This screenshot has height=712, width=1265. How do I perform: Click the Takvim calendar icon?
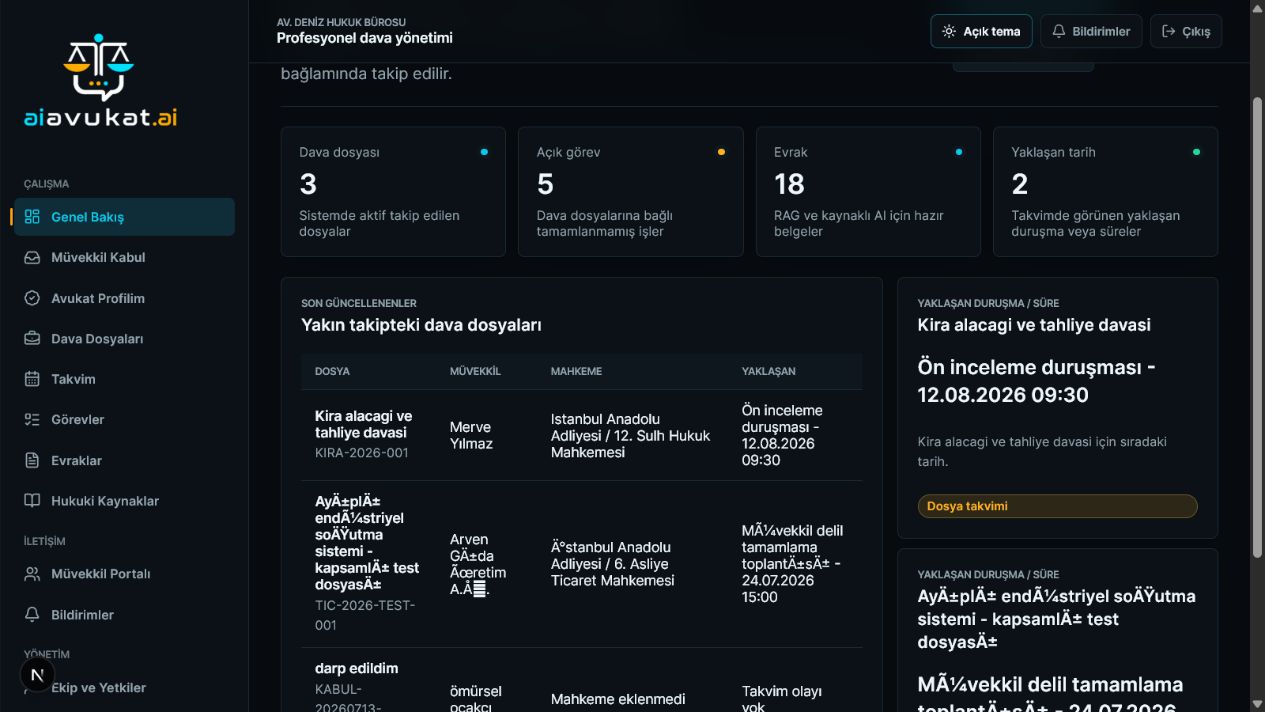pos(32,379)
